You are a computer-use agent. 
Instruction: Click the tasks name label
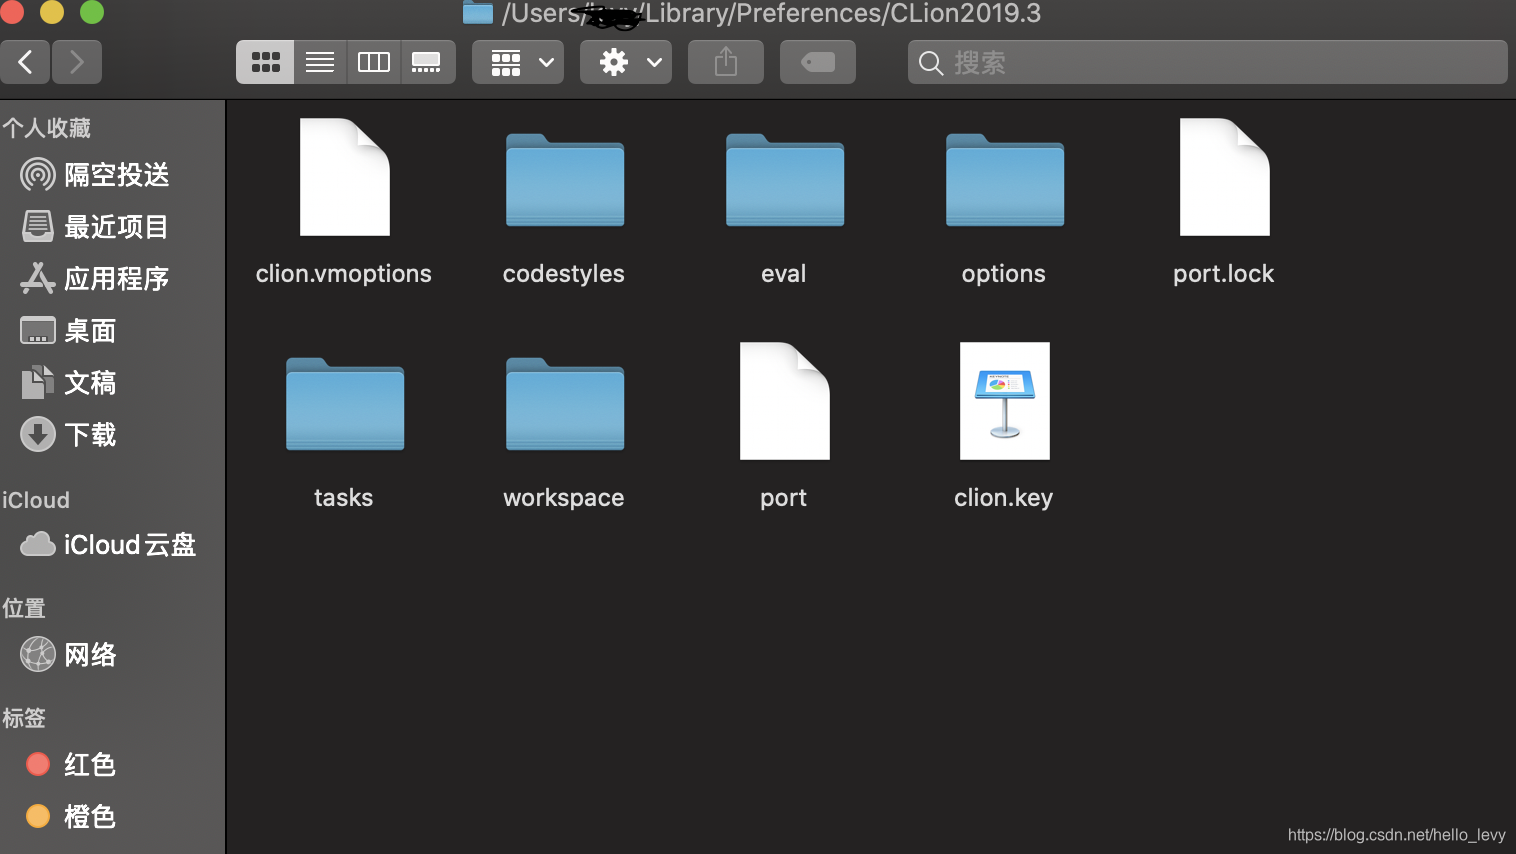coord(344,498)
